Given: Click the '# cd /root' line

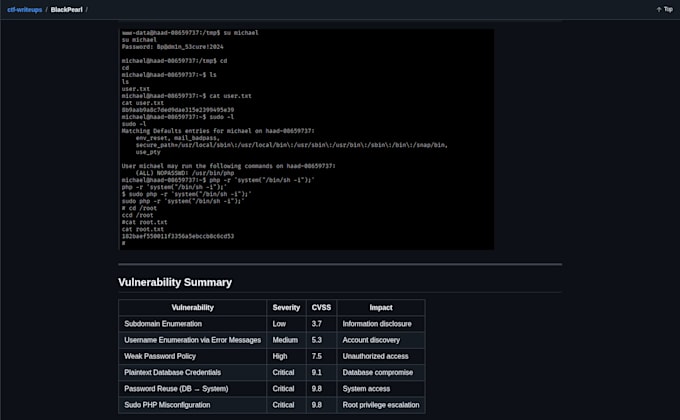Looking at the screenshot, I should (x=139, y=208).
